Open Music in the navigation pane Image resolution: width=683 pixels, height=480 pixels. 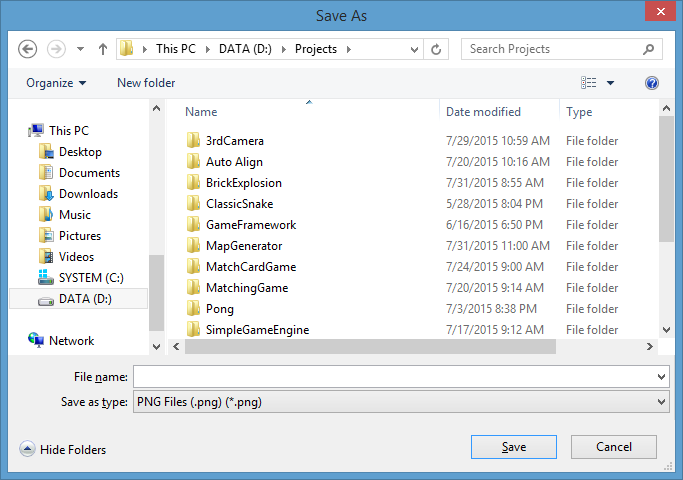click(75, 214)
